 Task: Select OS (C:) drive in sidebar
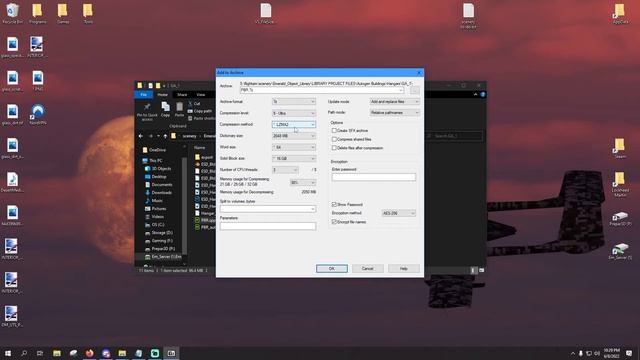[x=155, y=224]
